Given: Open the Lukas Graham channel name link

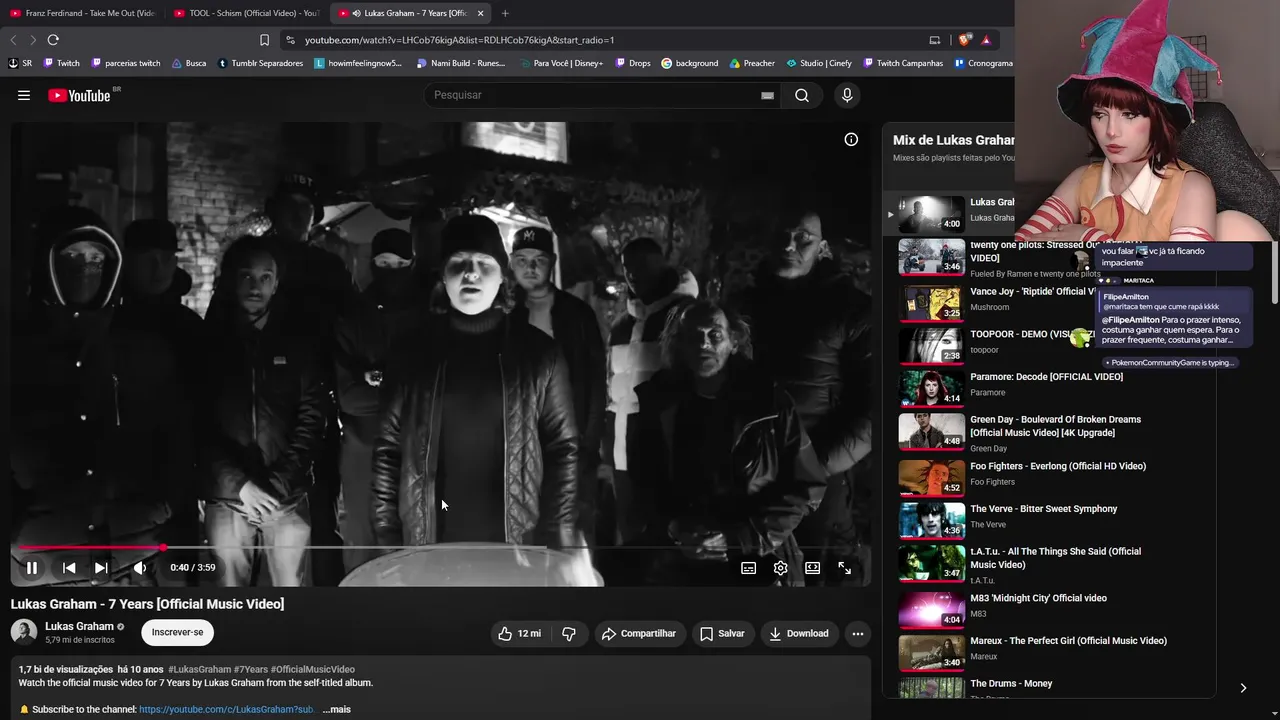Looking at the screenshot, I should click(79, 626).
